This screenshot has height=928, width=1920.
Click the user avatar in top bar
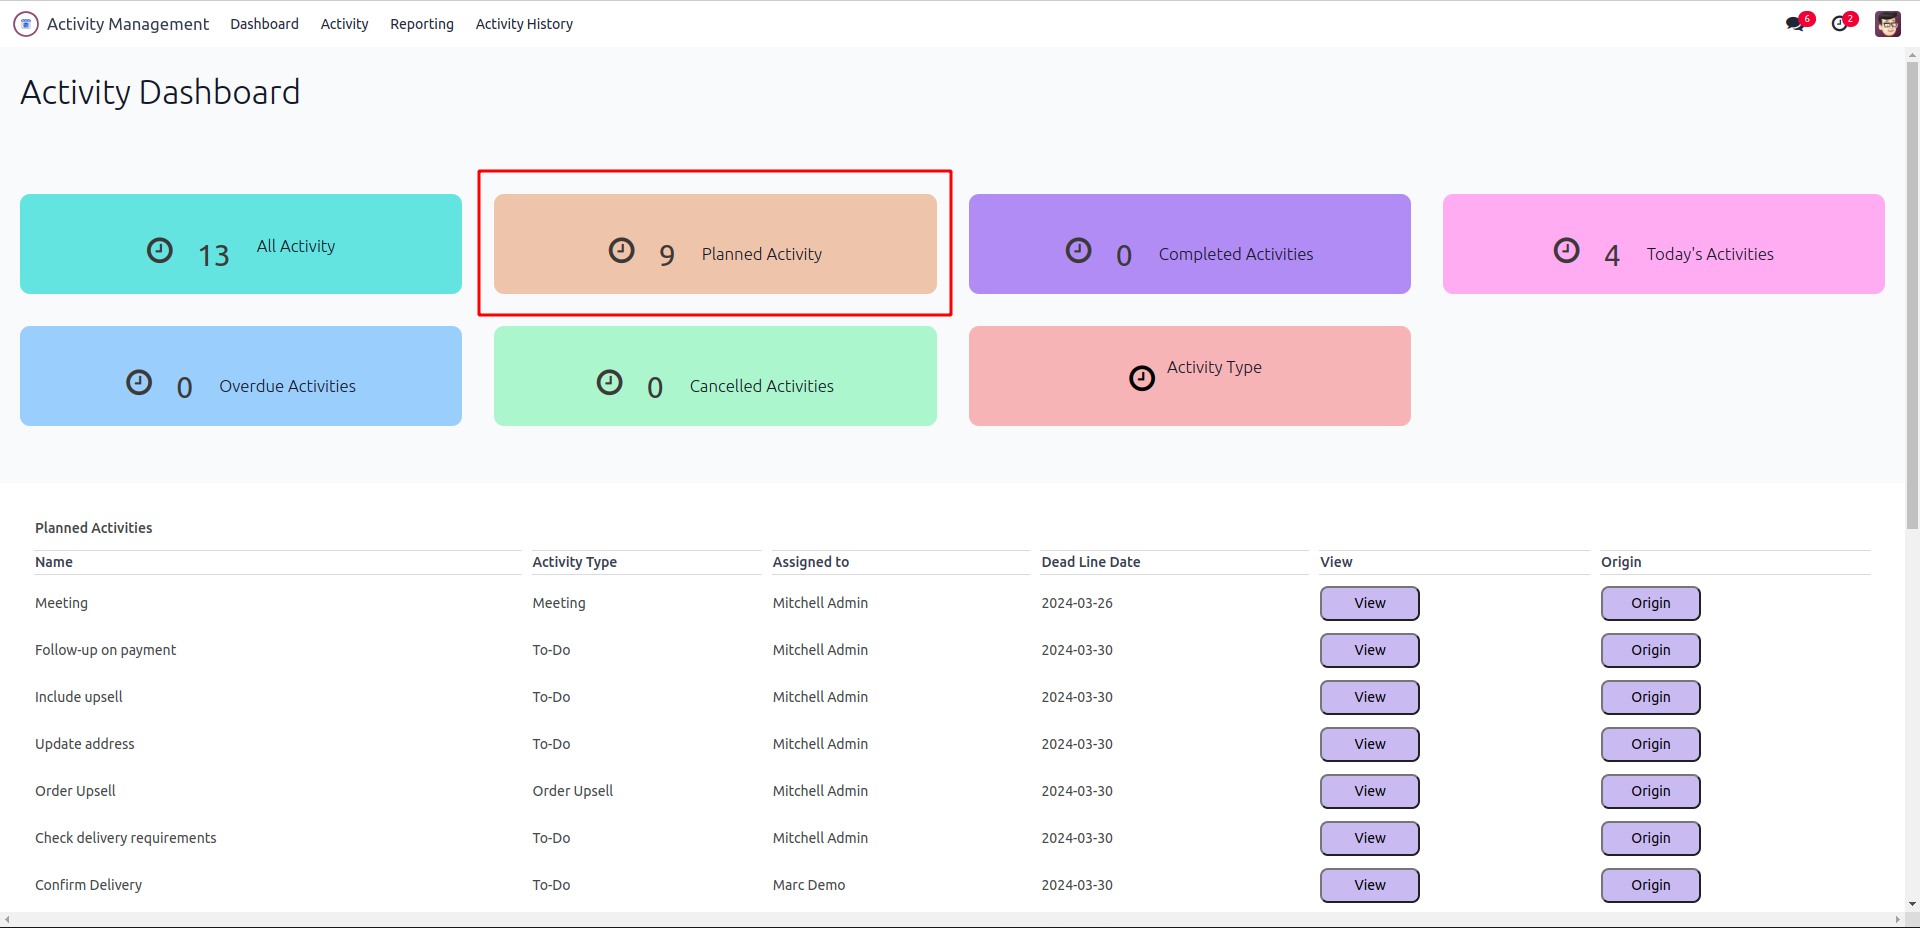(x=1887, y=24)
